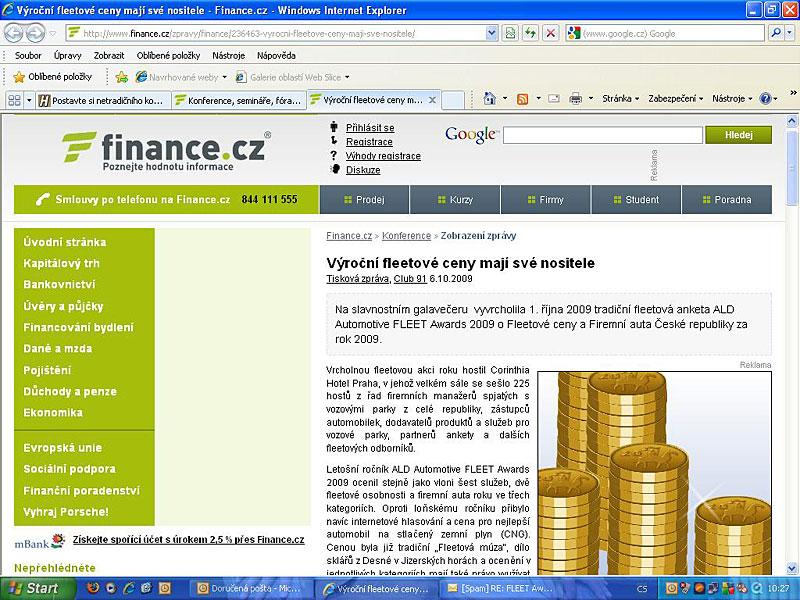Click the gold coins article image
This screenshot has width=800, height=600.
coord(655,473)
